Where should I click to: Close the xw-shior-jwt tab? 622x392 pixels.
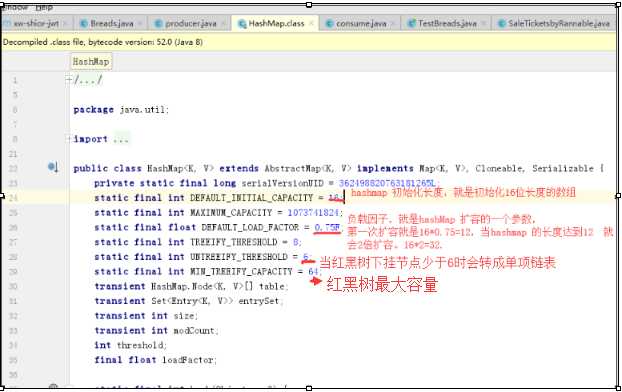[65, 23]
